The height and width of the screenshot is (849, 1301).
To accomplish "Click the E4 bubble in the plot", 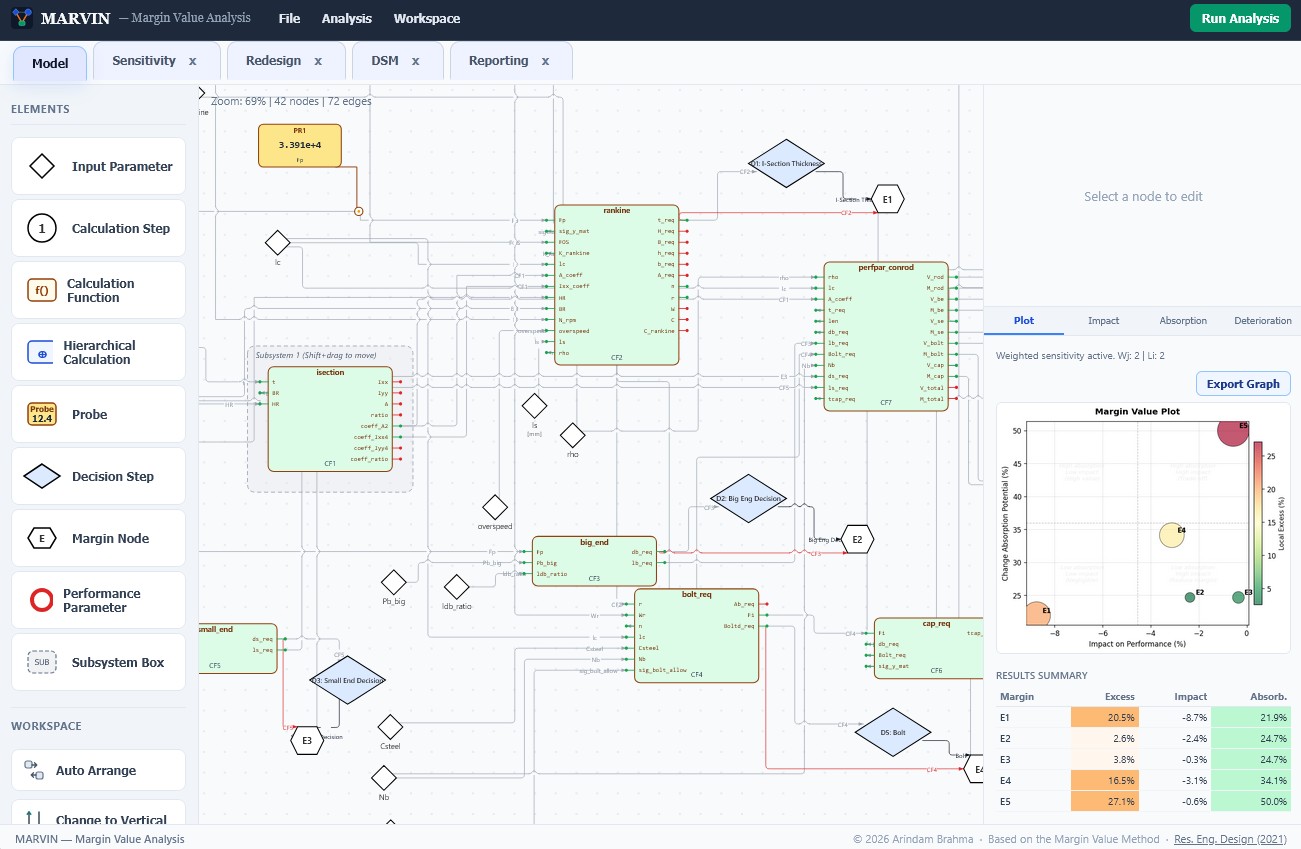I will [1171, 535].
